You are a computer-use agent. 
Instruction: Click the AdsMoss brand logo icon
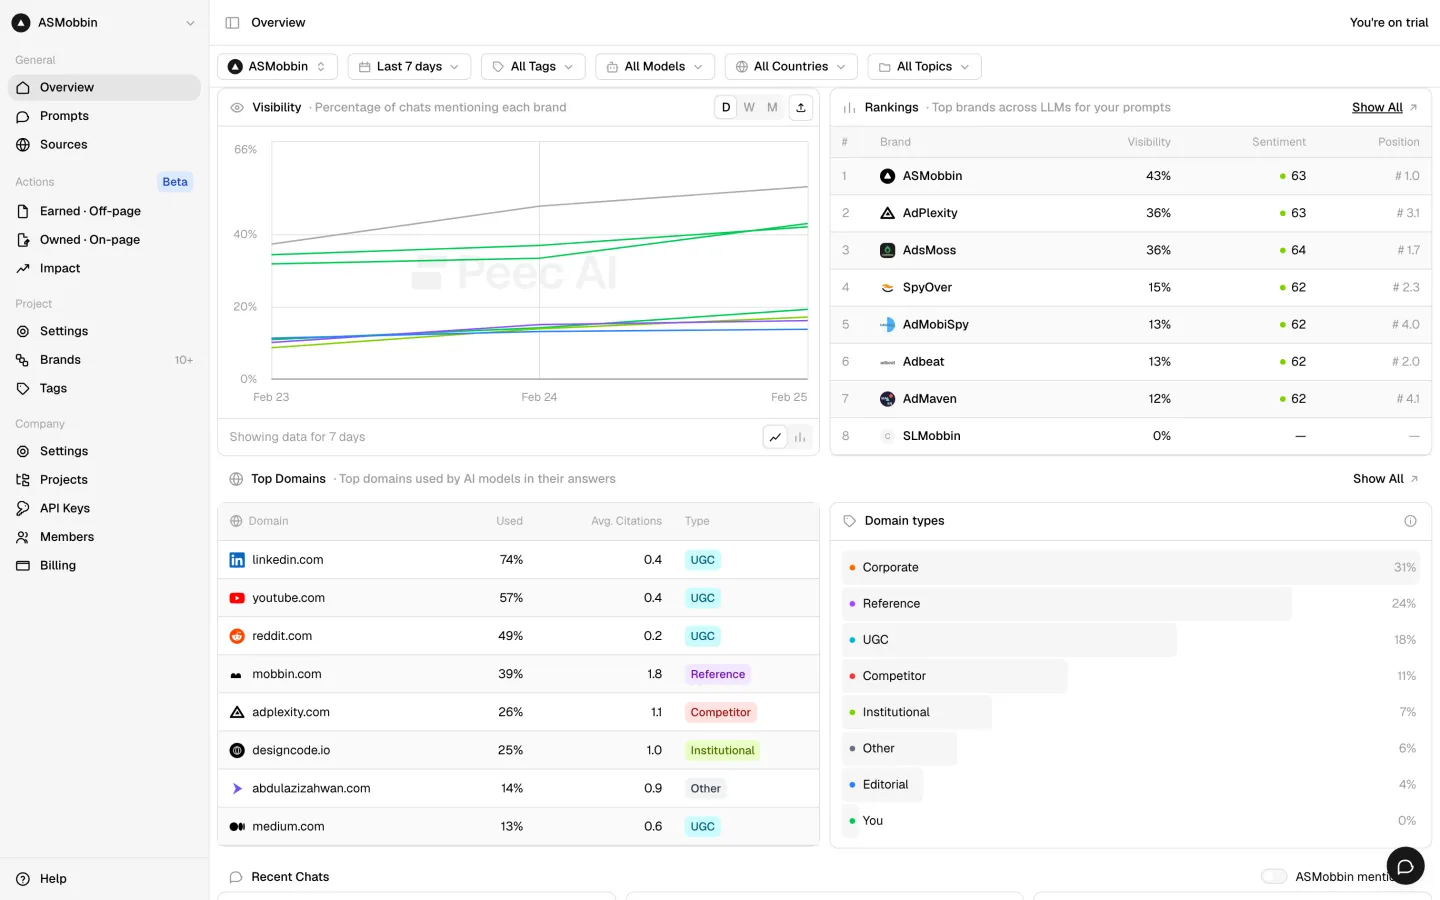coord(887,250)
